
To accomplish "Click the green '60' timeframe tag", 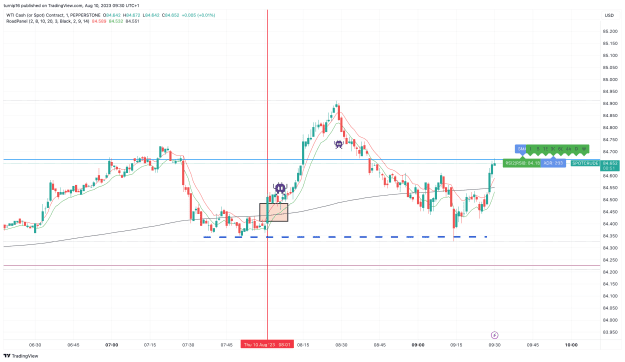I will [x=560, y=149].
